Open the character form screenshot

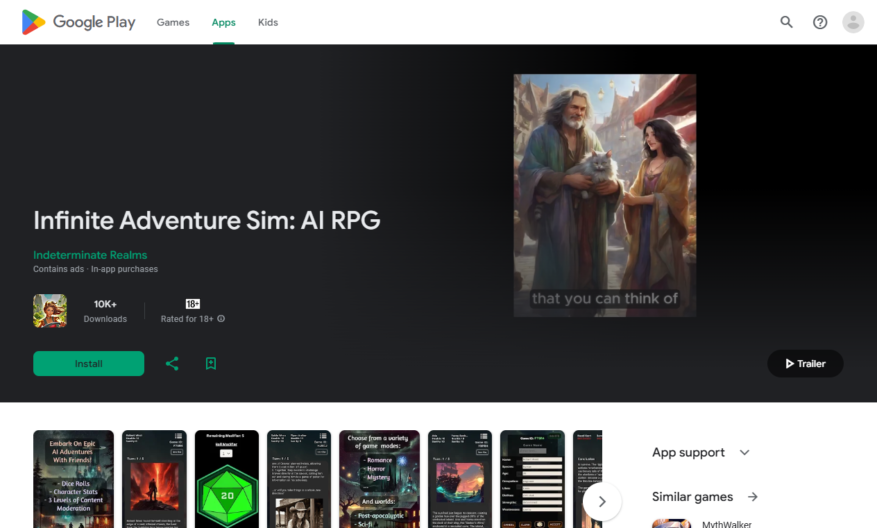[x=532, y=479]
